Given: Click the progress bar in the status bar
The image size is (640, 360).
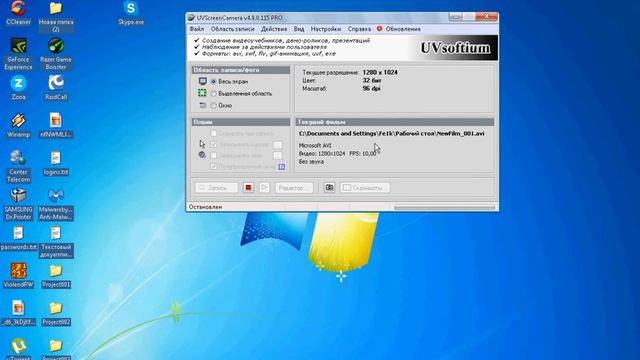Looking at the screenshot, I should (x=444, y=207).
